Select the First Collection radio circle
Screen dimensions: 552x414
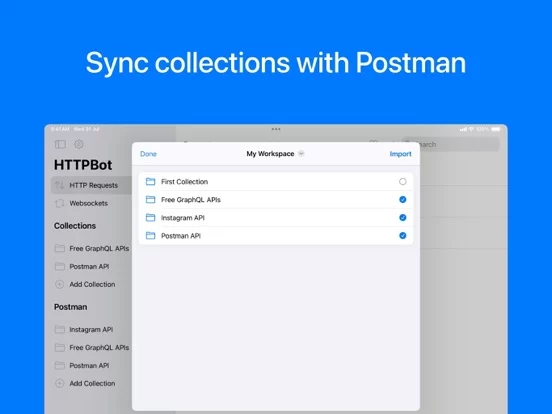(403, 182)
